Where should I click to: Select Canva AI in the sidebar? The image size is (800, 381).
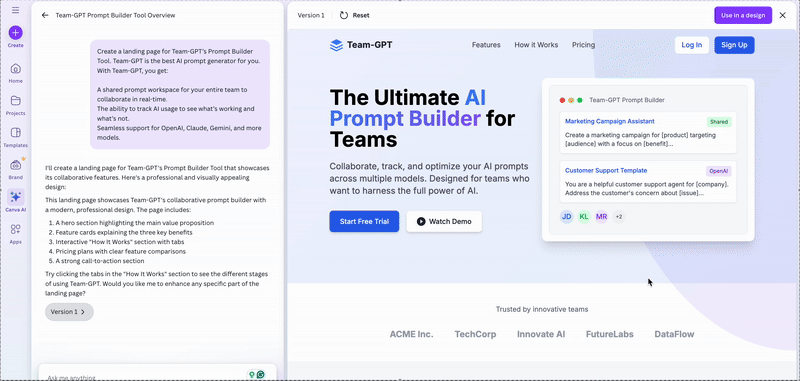[15, 201]
